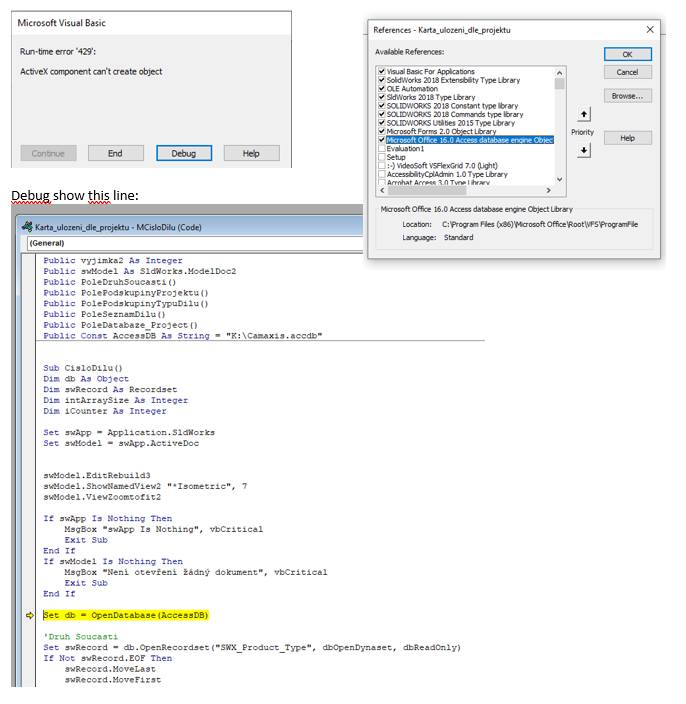The height and width of the screenshot is (704, 686).
Task: Click End in the error dialog
Action: pyautogui.click(x=115, y=153)
